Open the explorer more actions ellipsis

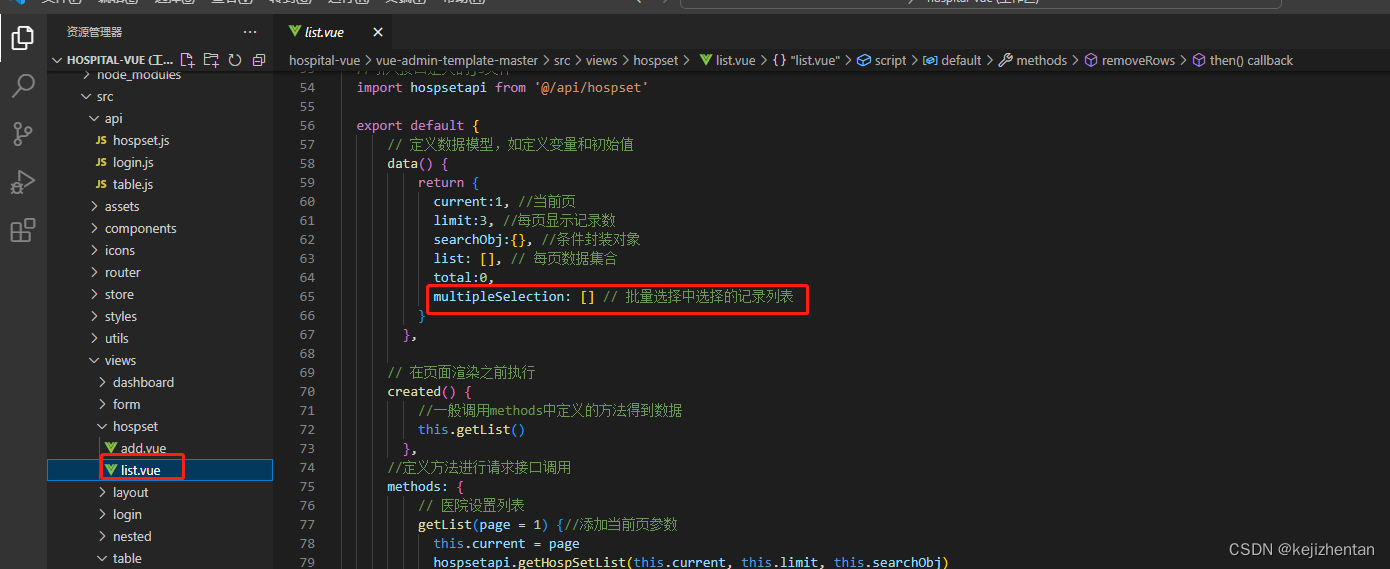250,32
